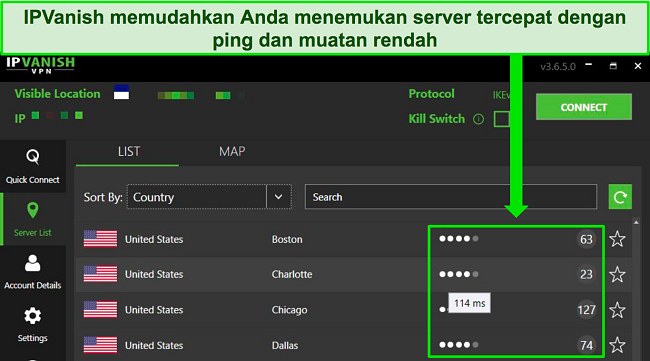
Task: Click the scrollbar up arrow
Action: pos(636,223)
